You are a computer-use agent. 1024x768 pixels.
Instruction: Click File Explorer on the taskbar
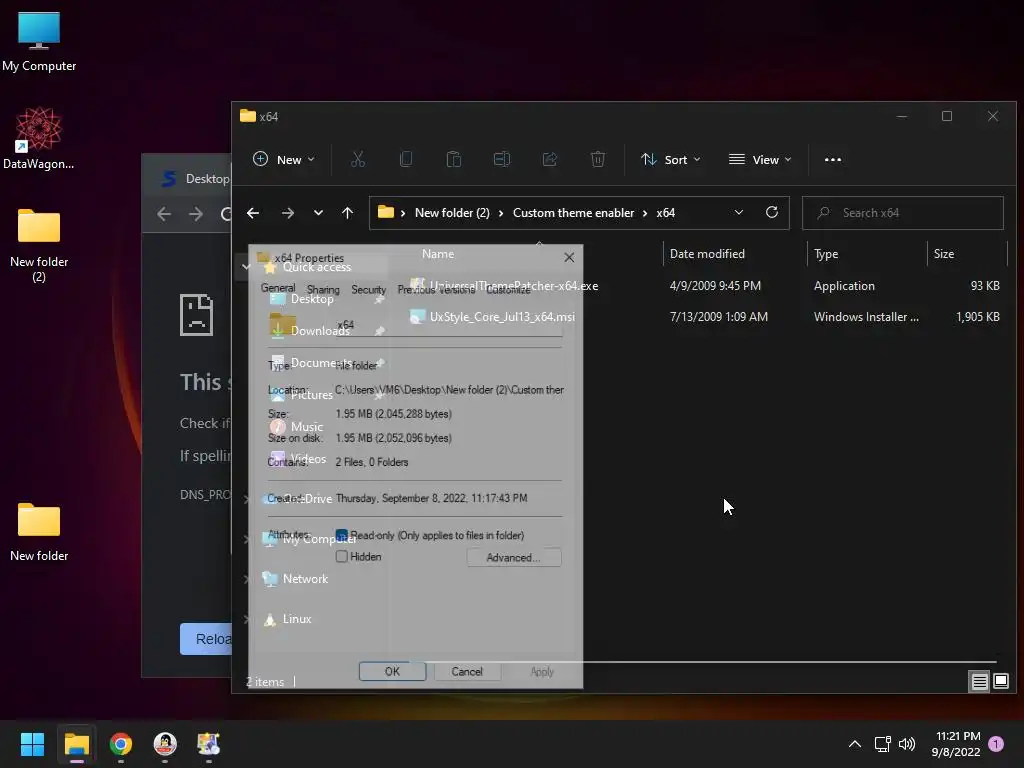pos(76,744)
